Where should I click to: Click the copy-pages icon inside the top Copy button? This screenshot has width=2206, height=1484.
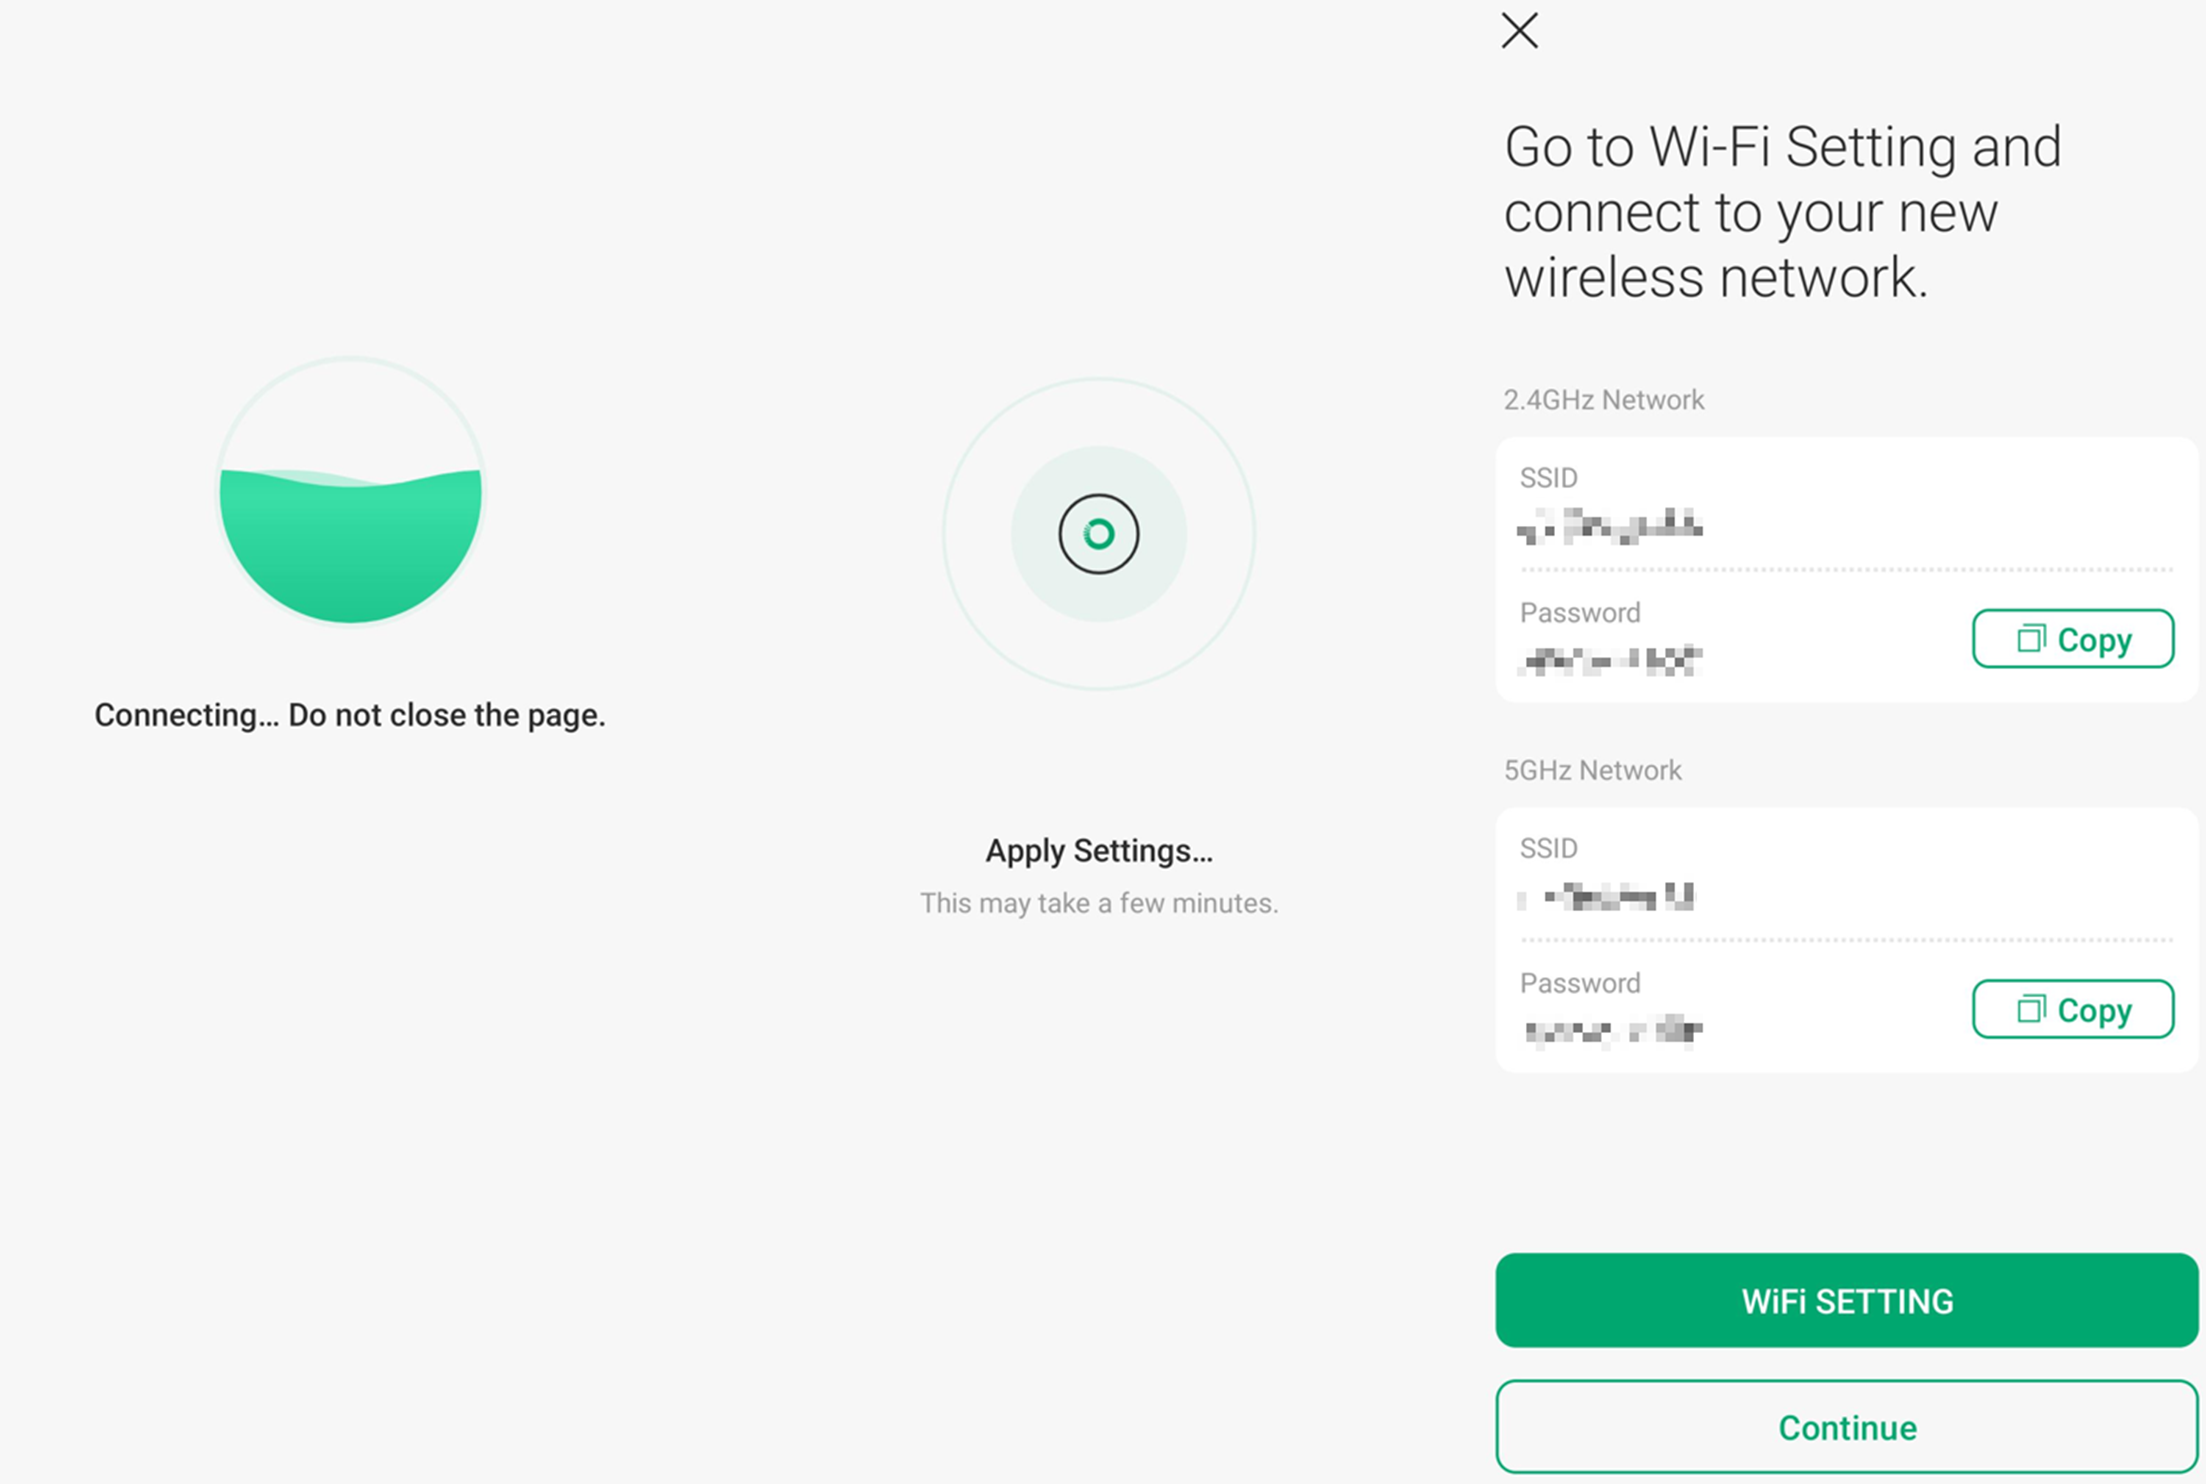(2030, 639)
